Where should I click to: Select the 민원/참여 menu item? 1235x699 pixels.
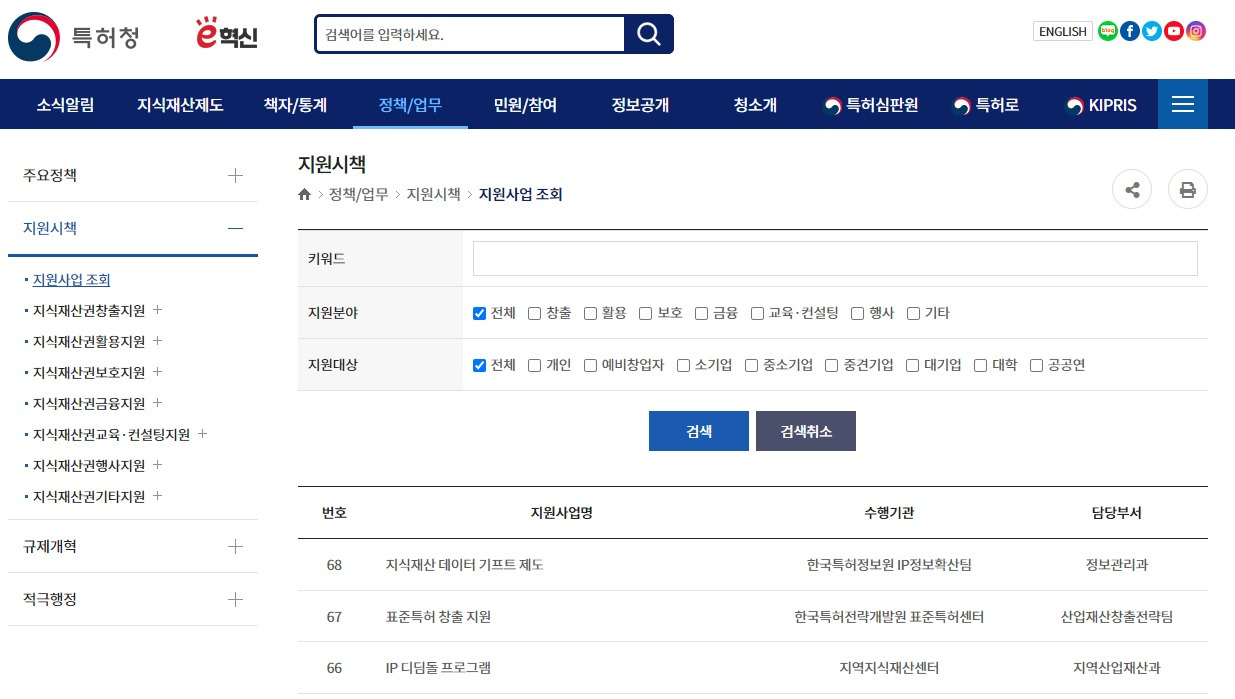[x=524, y=103]
